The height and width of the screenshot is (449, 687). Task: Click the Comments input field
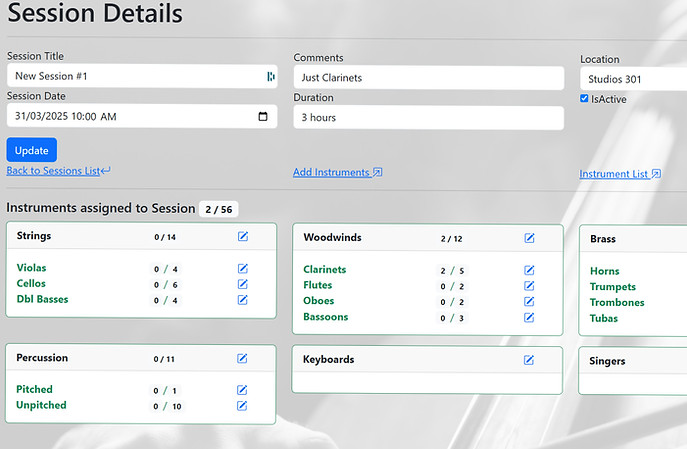pos(428,78)
